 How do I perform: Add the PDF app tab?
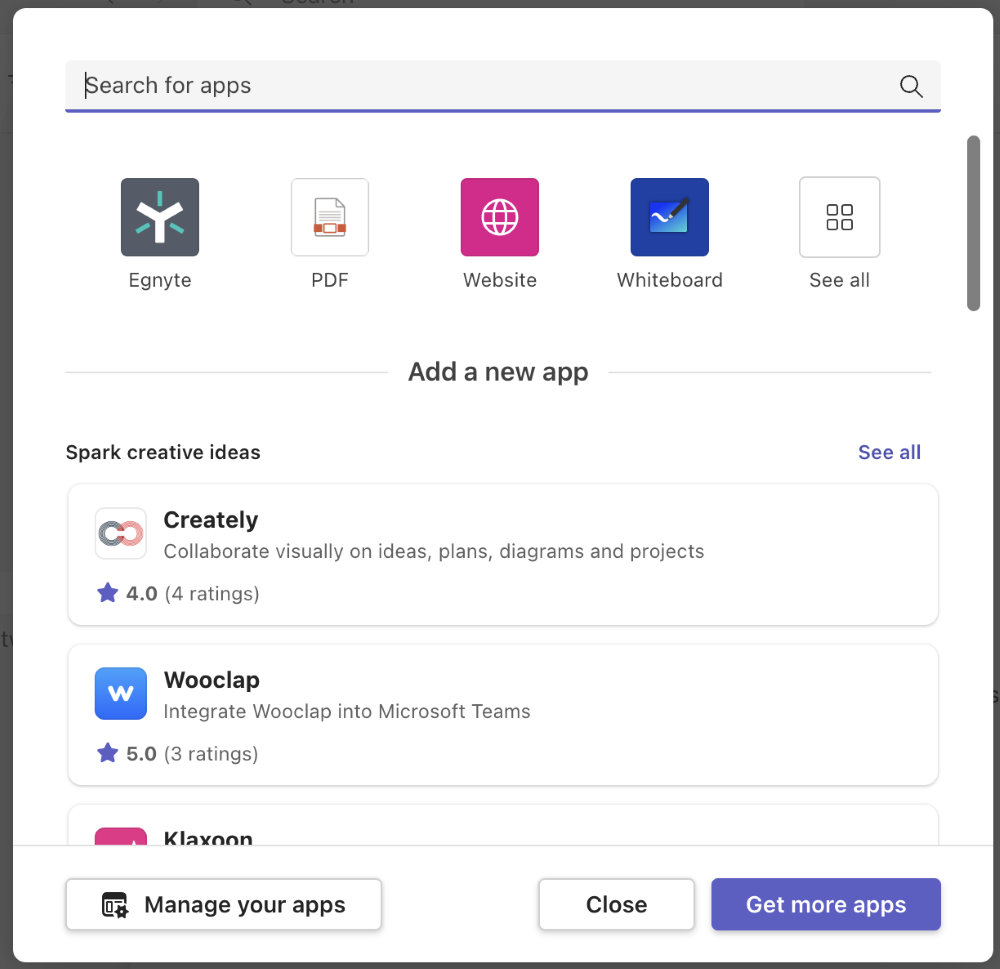click(330, 217)
